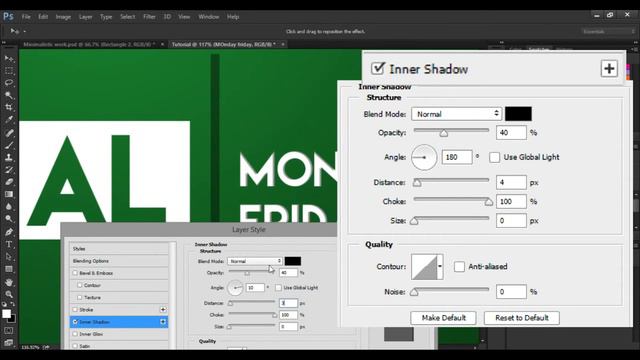Check the Texture style checkbox
The image size is (640, 360).
coord(80,298)
